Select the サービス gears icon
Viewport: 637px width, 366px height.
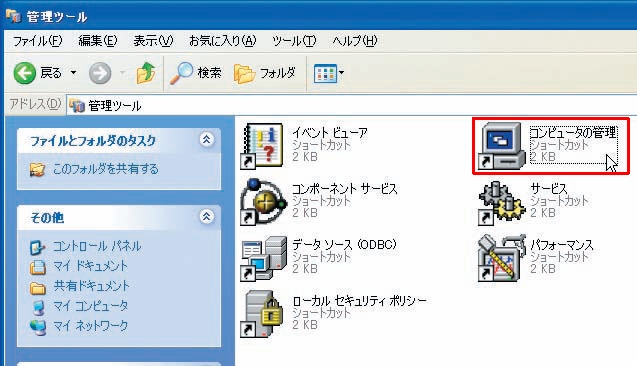pyautogui.click(x=501, y=203)
